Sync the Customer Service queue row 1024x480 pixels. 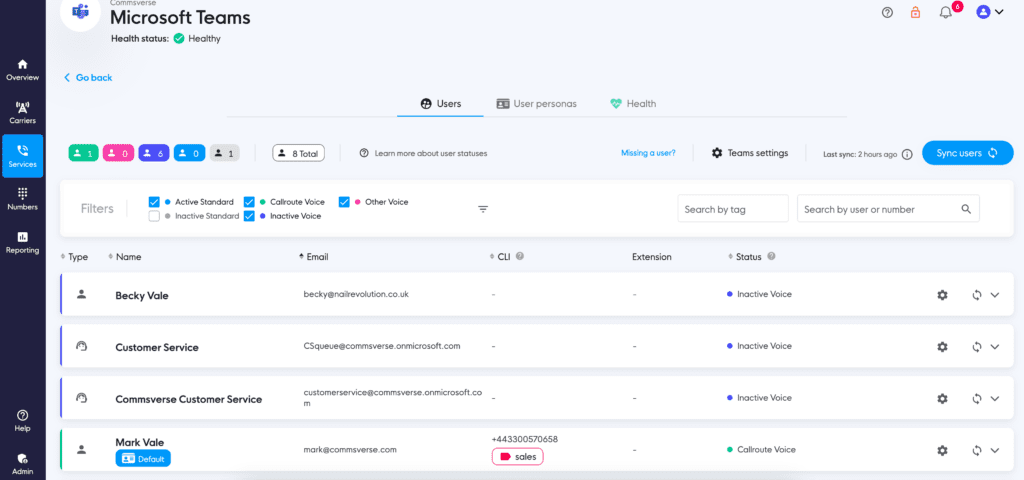(x=977, y=347)
